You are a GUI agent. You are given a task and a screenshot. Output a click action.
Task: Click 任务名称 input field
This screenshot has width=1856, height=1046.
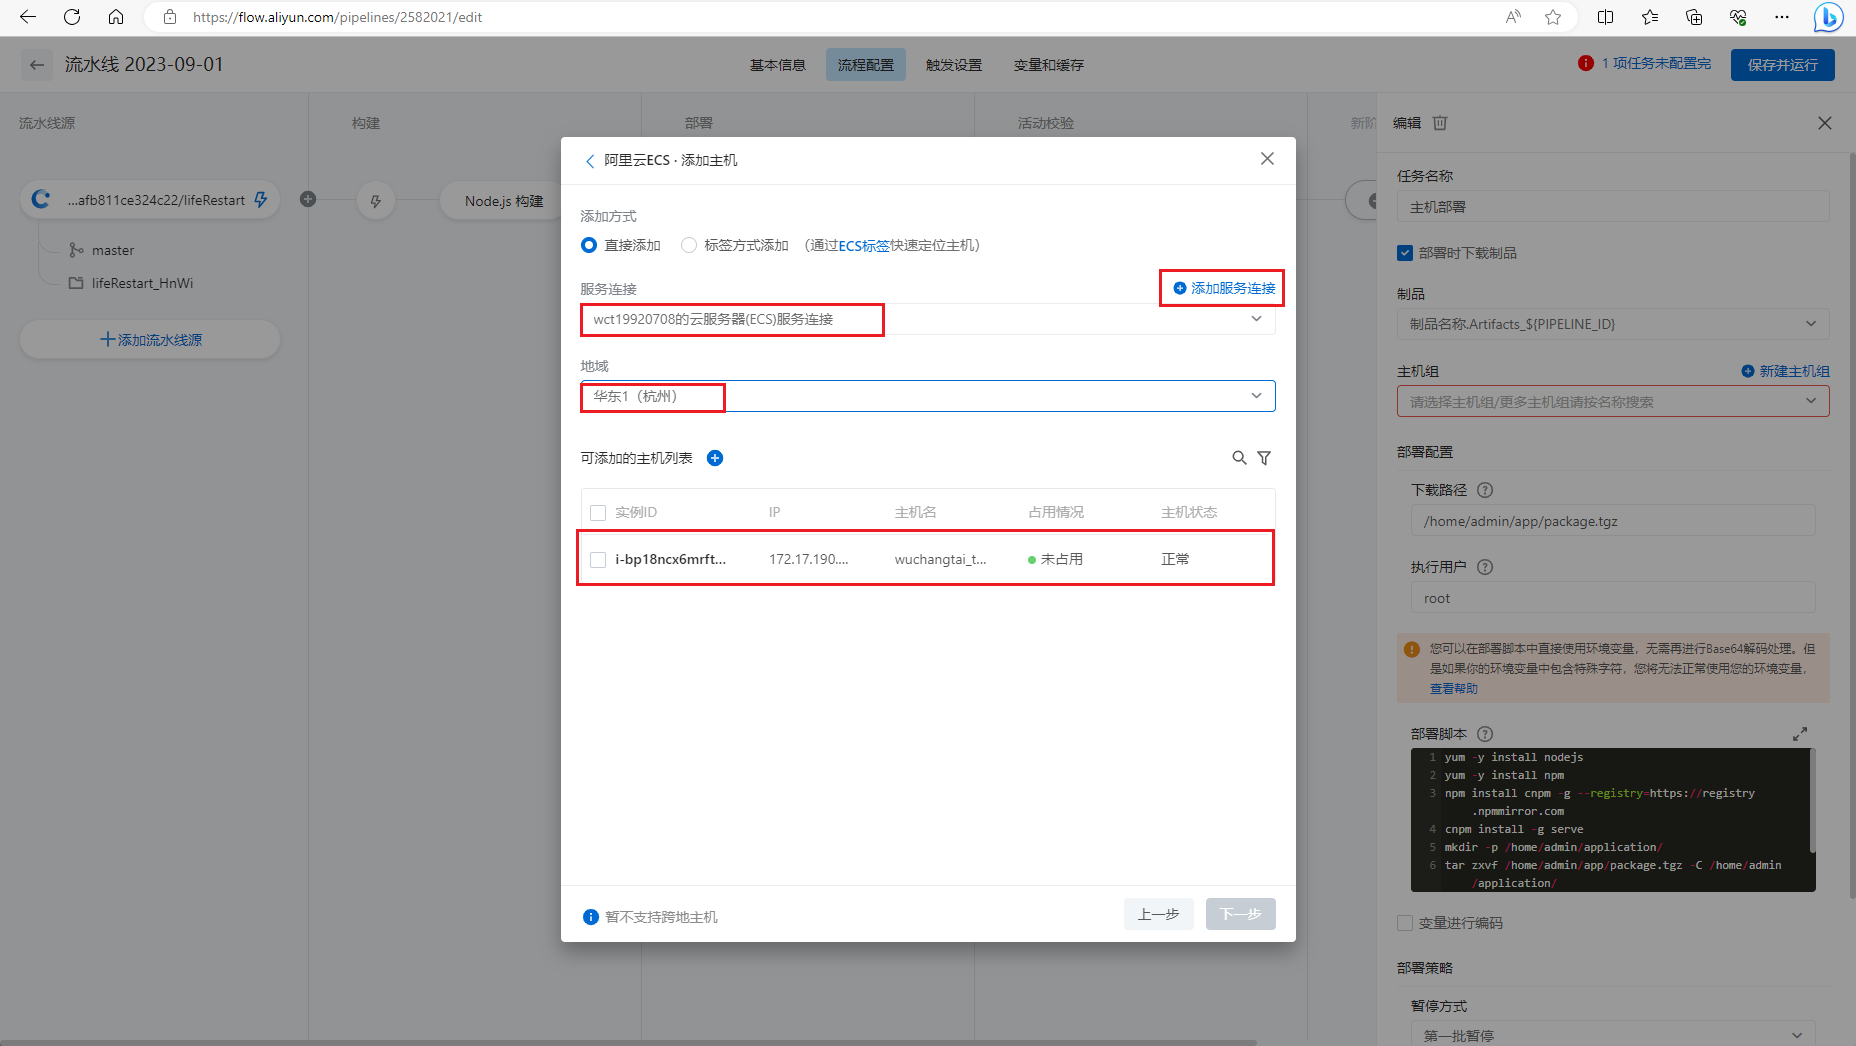click(1613, 207)
